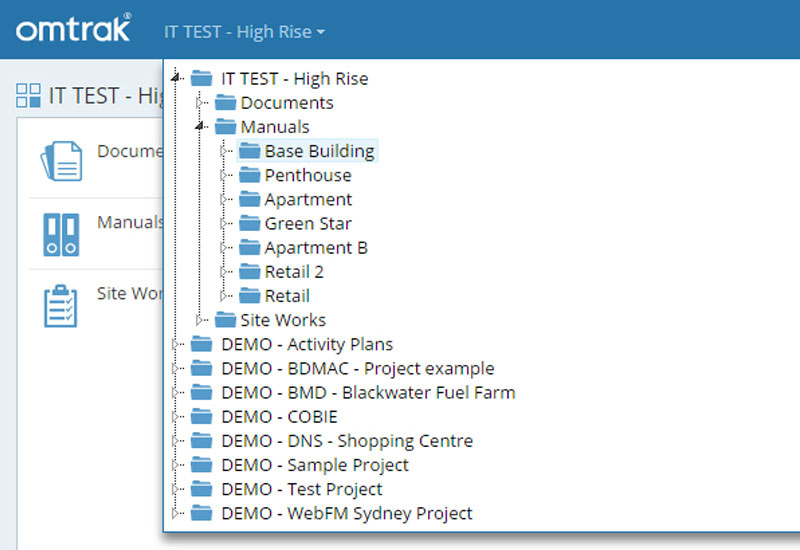Click the Green Star folder icon

coord(249,223)
